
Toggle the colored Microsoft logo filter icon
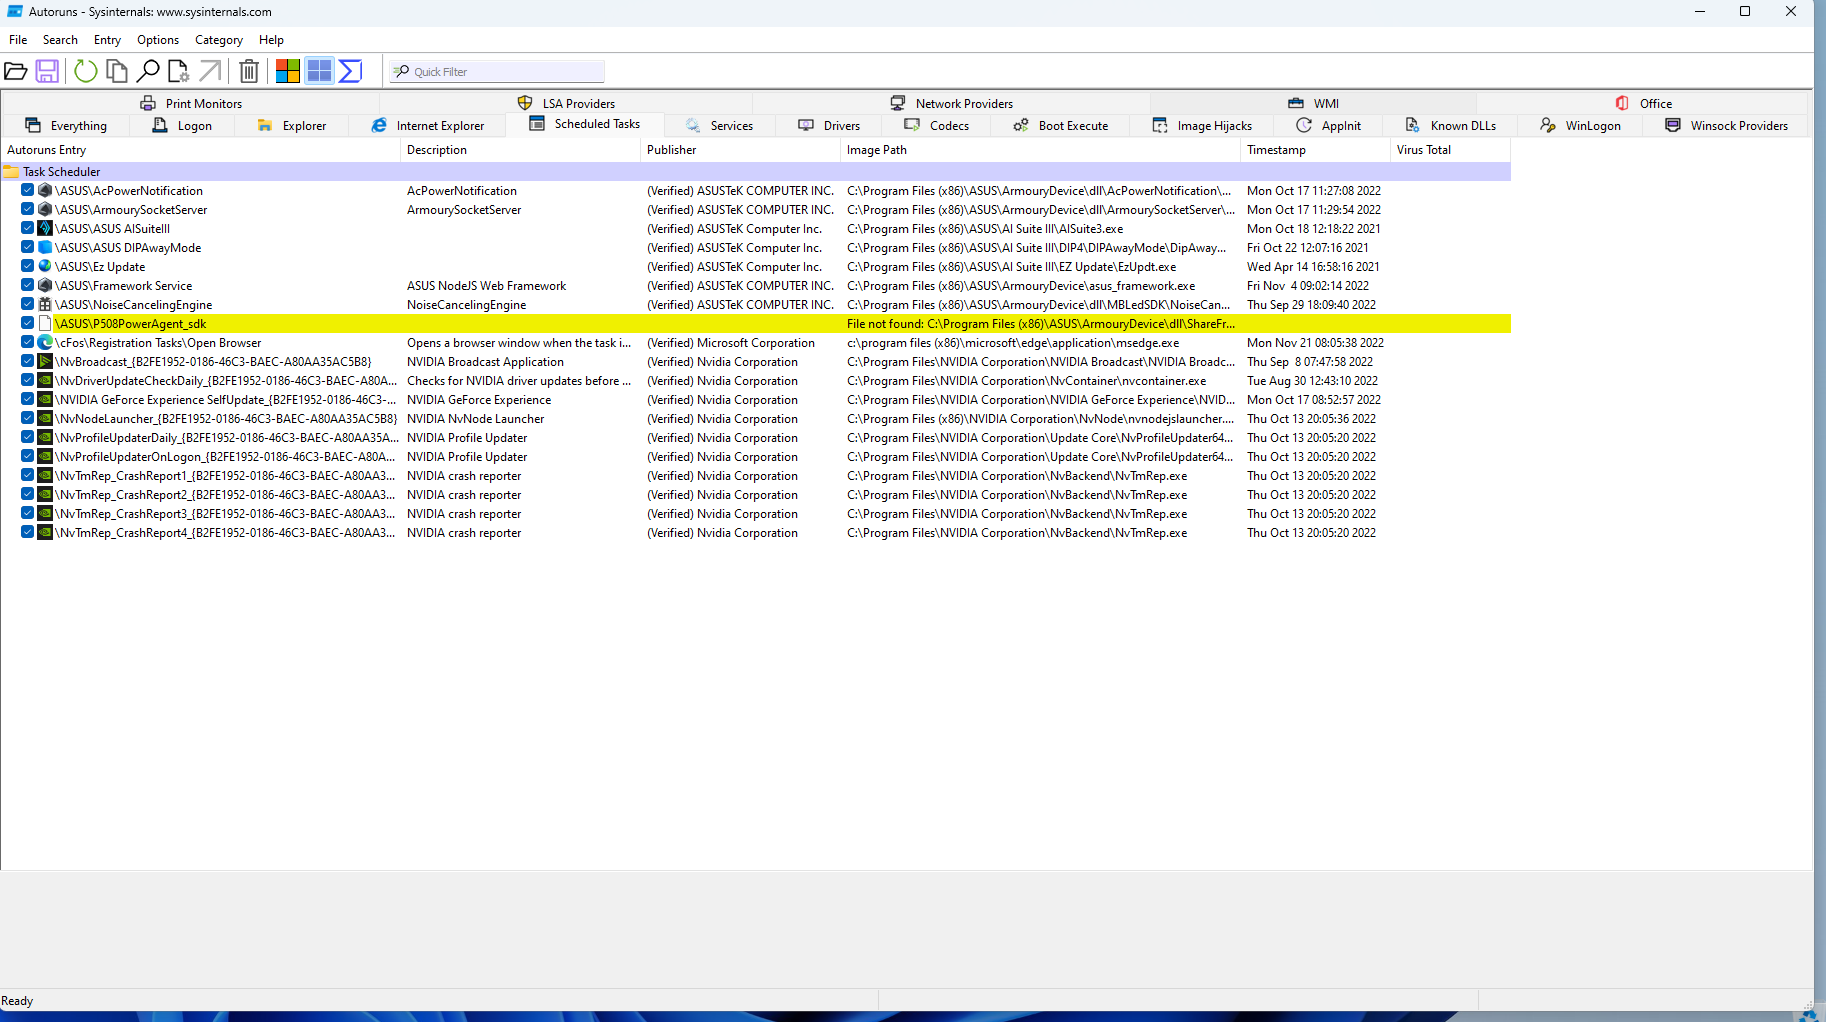pos(288,71)
